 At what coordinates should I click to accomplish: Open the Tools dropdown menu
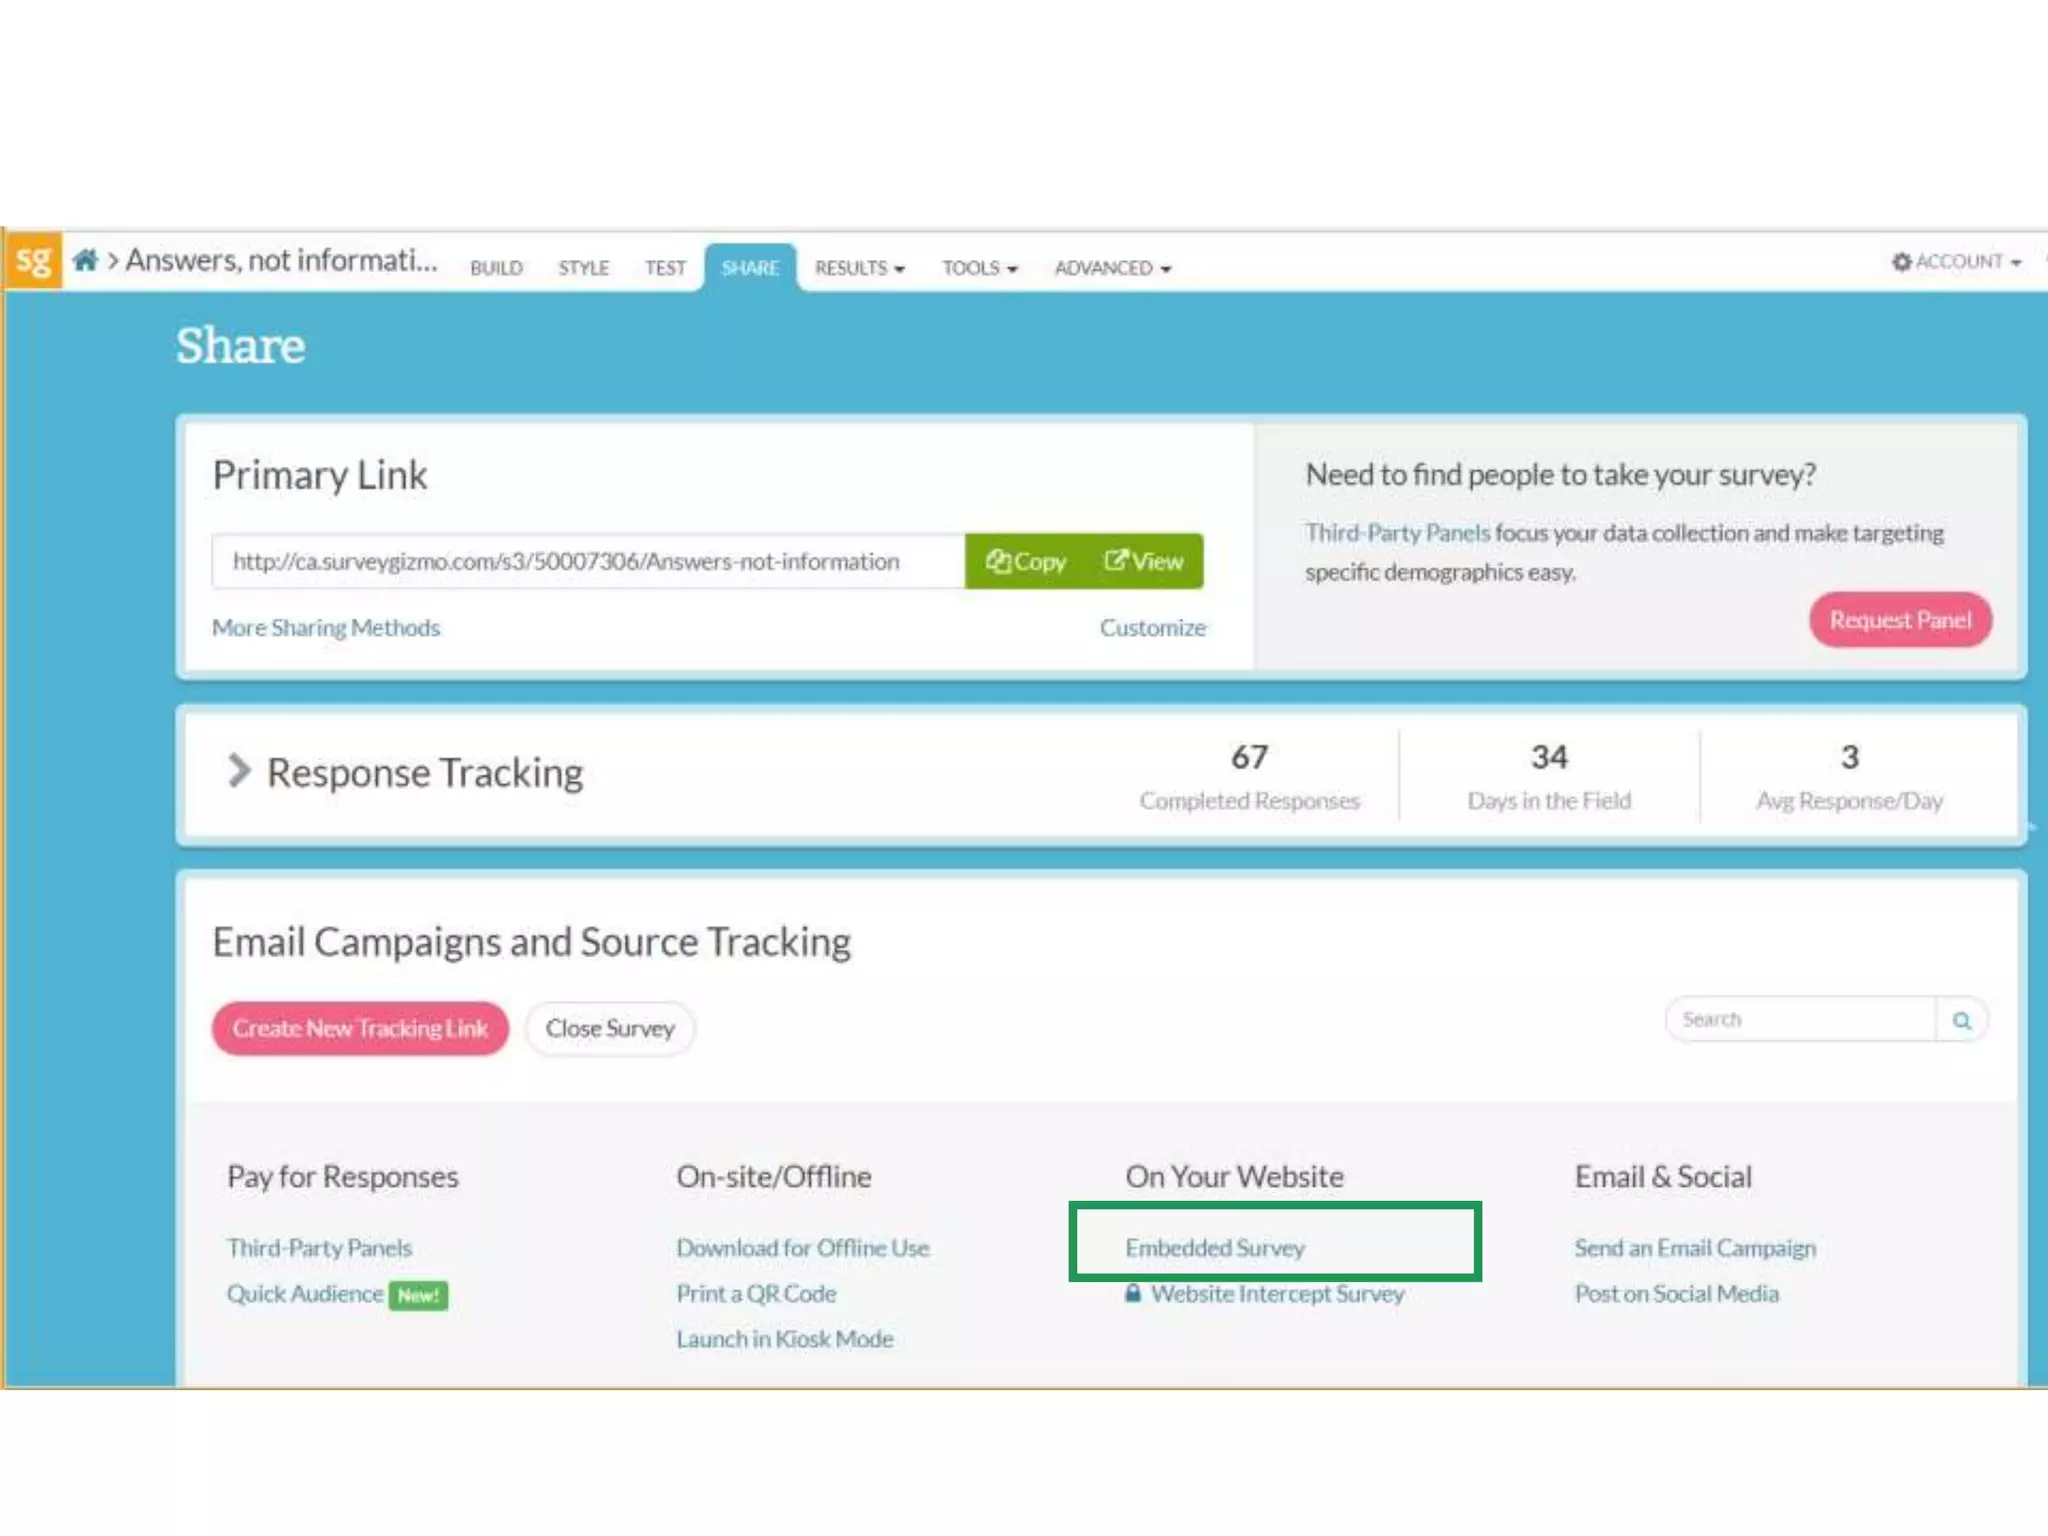[x=979, y=268]
